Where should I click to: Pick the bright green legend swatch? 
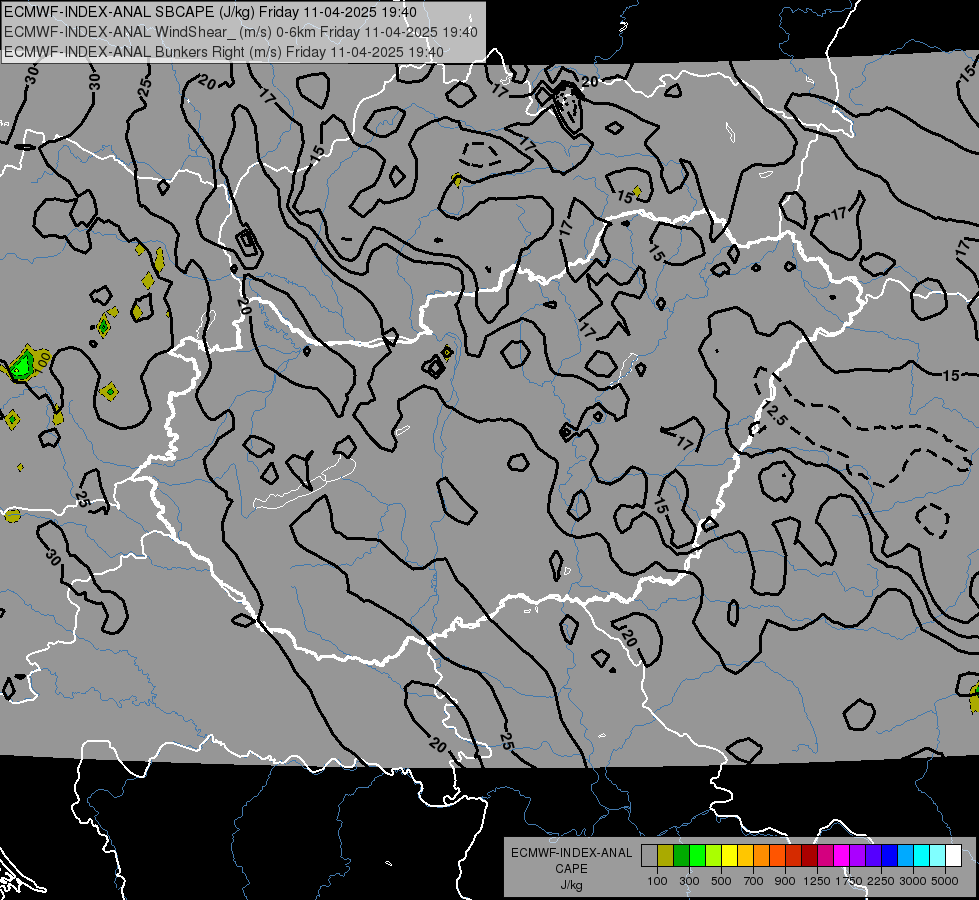click(x=697, y=856)
